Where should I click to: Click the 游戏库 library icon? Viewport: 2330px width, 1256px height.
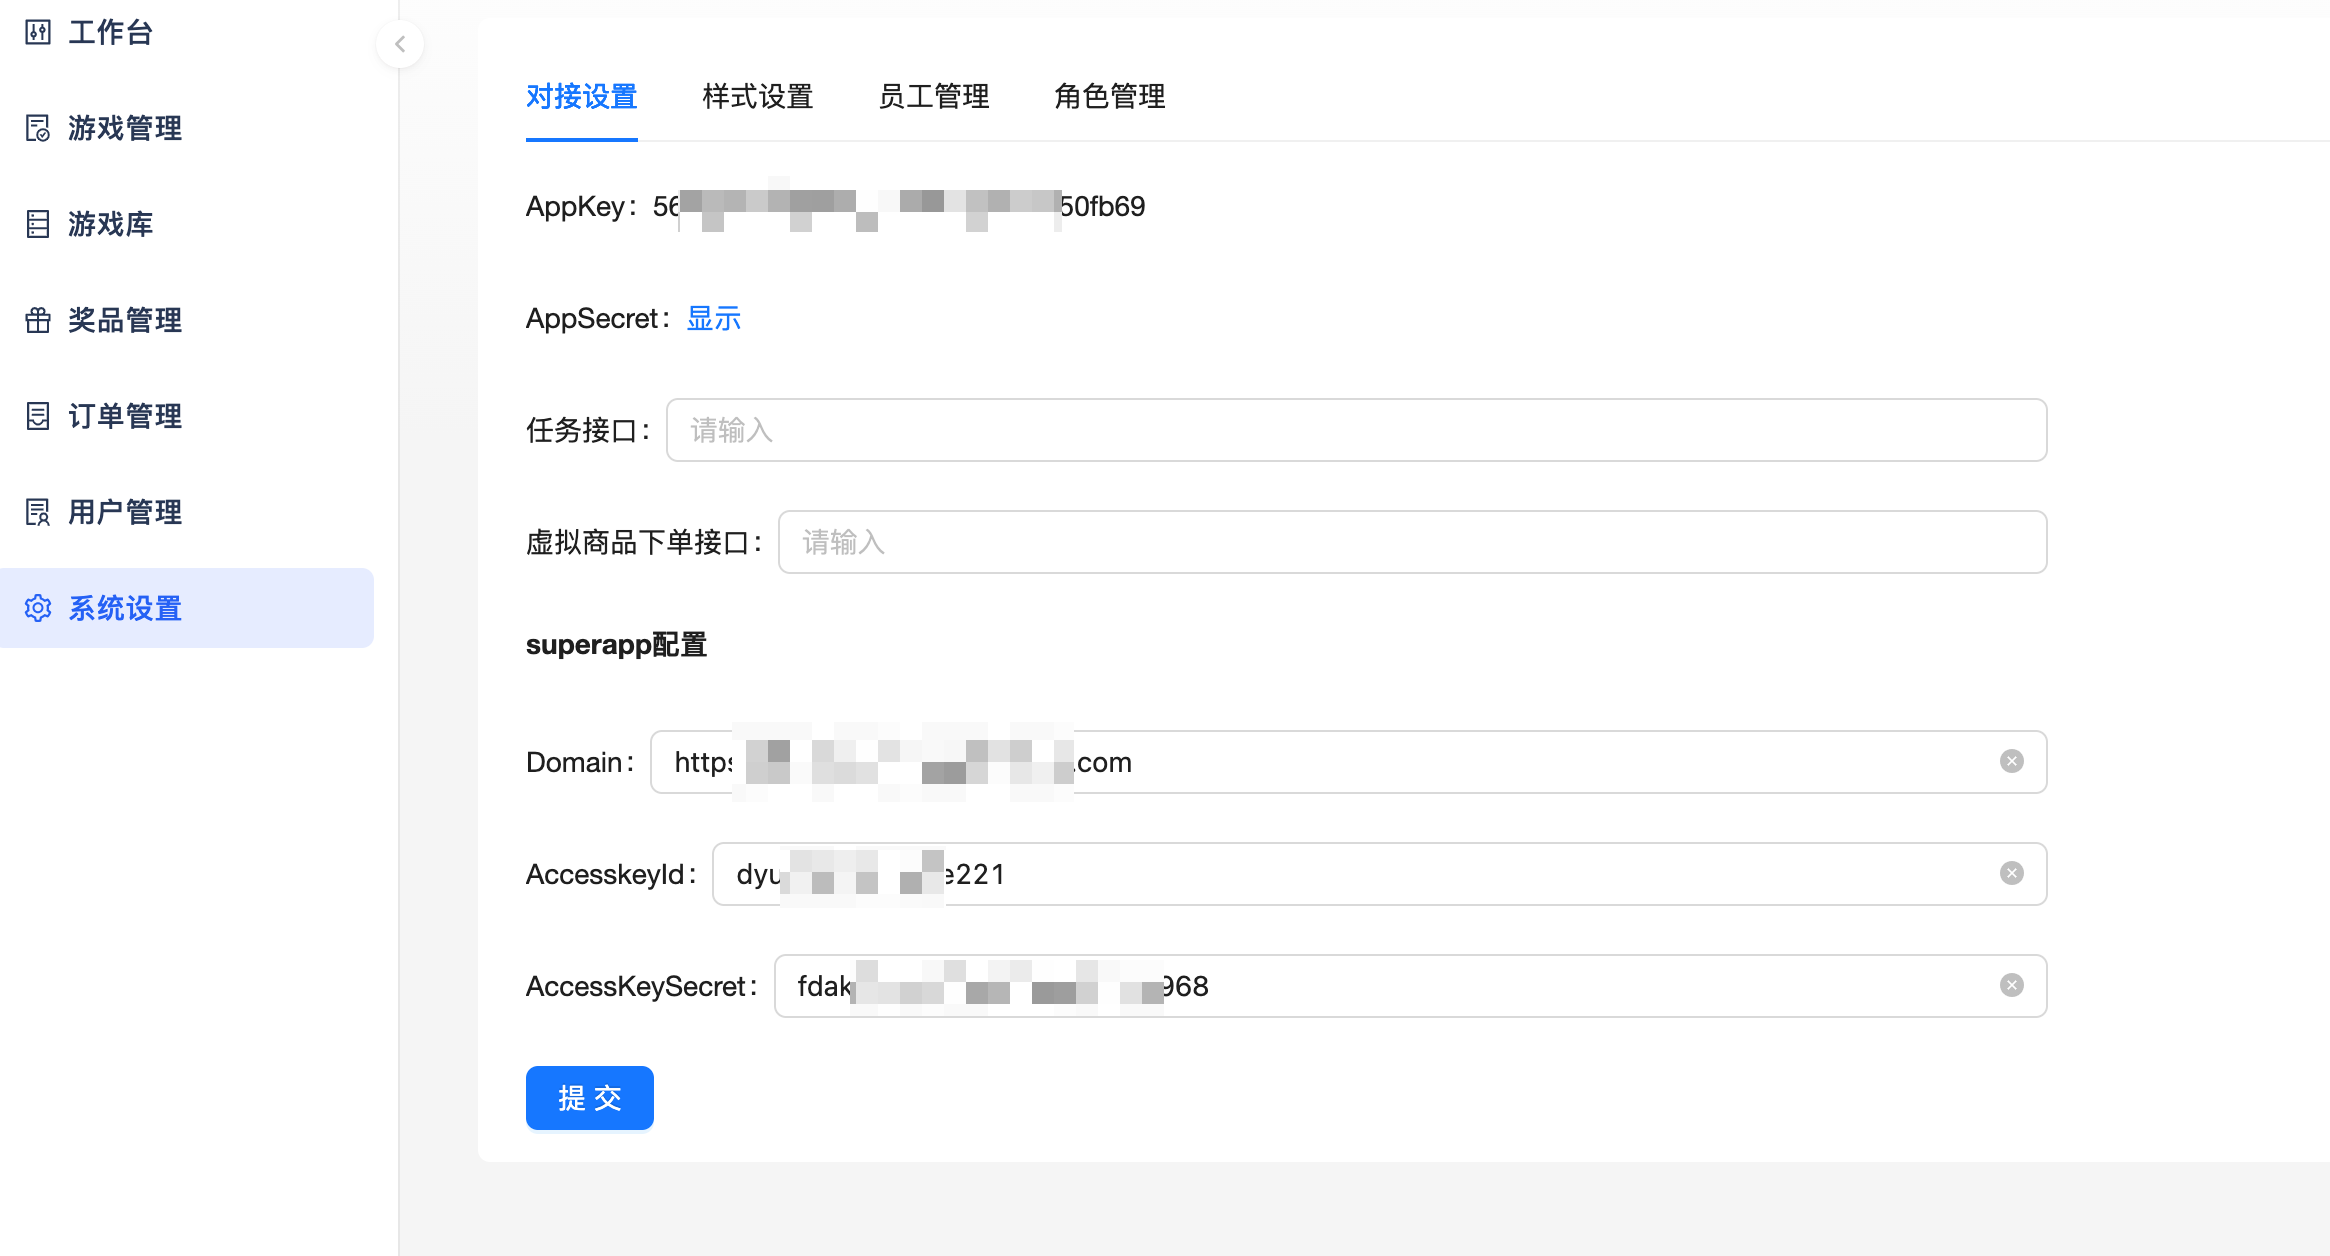(x=38, y=224)
